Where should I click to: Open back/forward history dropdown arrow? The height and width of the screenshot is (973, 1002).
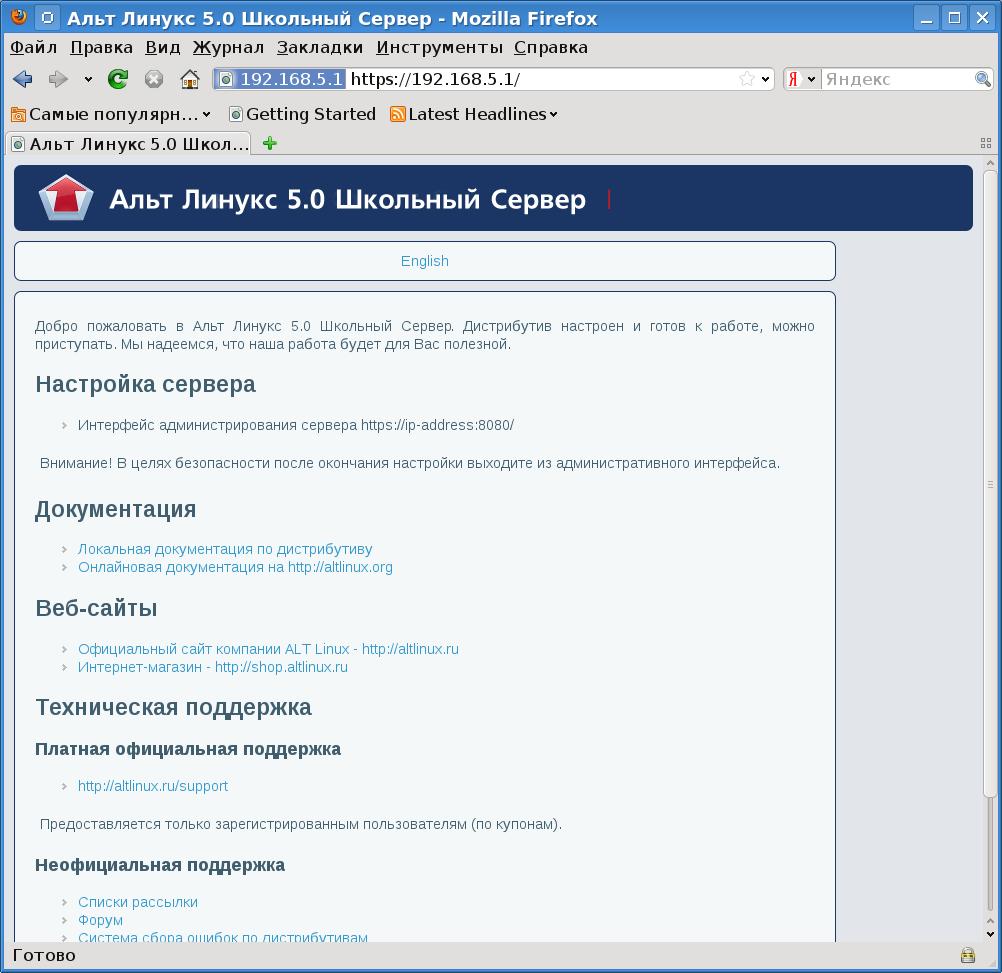click(x=88, y=79)
